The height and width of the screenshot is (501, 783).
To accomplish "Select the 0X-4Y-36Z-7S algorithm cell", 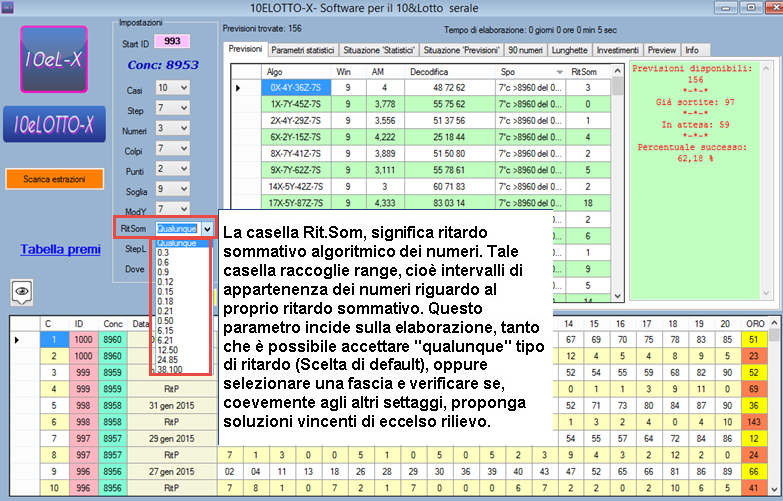I will [x=296, y=87].
